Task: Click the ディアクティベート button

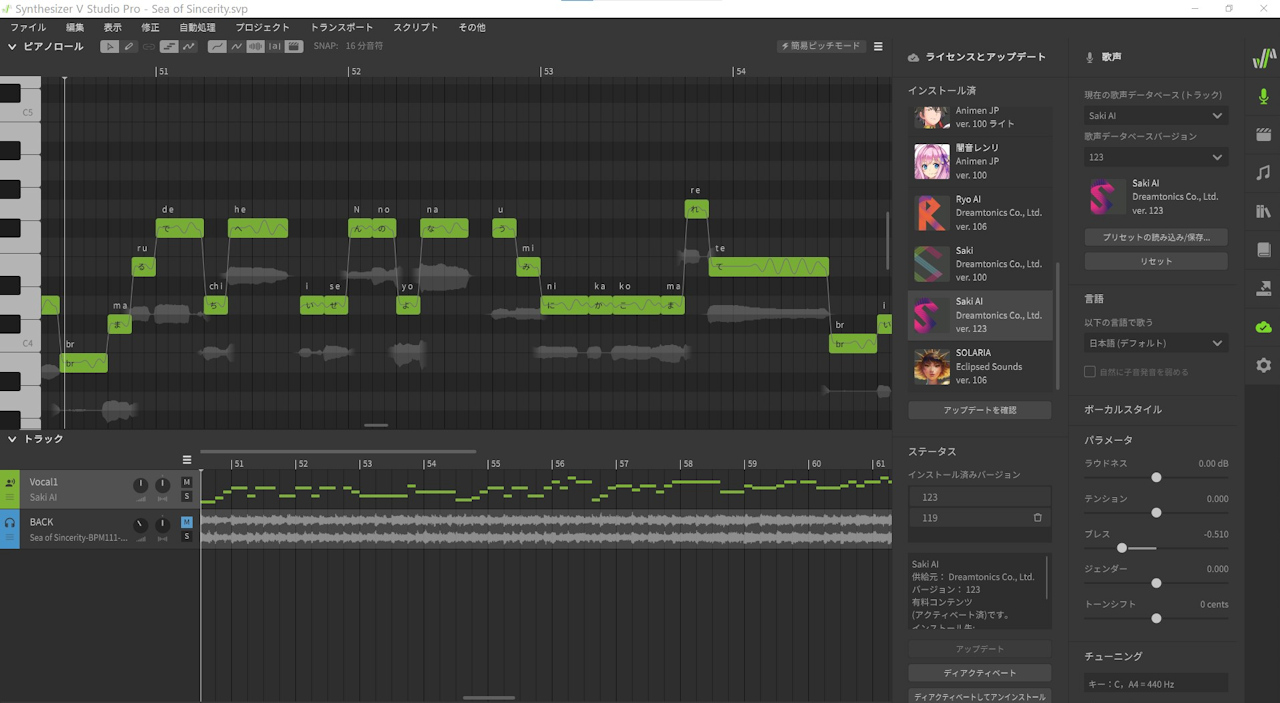Action: point(980,673)
